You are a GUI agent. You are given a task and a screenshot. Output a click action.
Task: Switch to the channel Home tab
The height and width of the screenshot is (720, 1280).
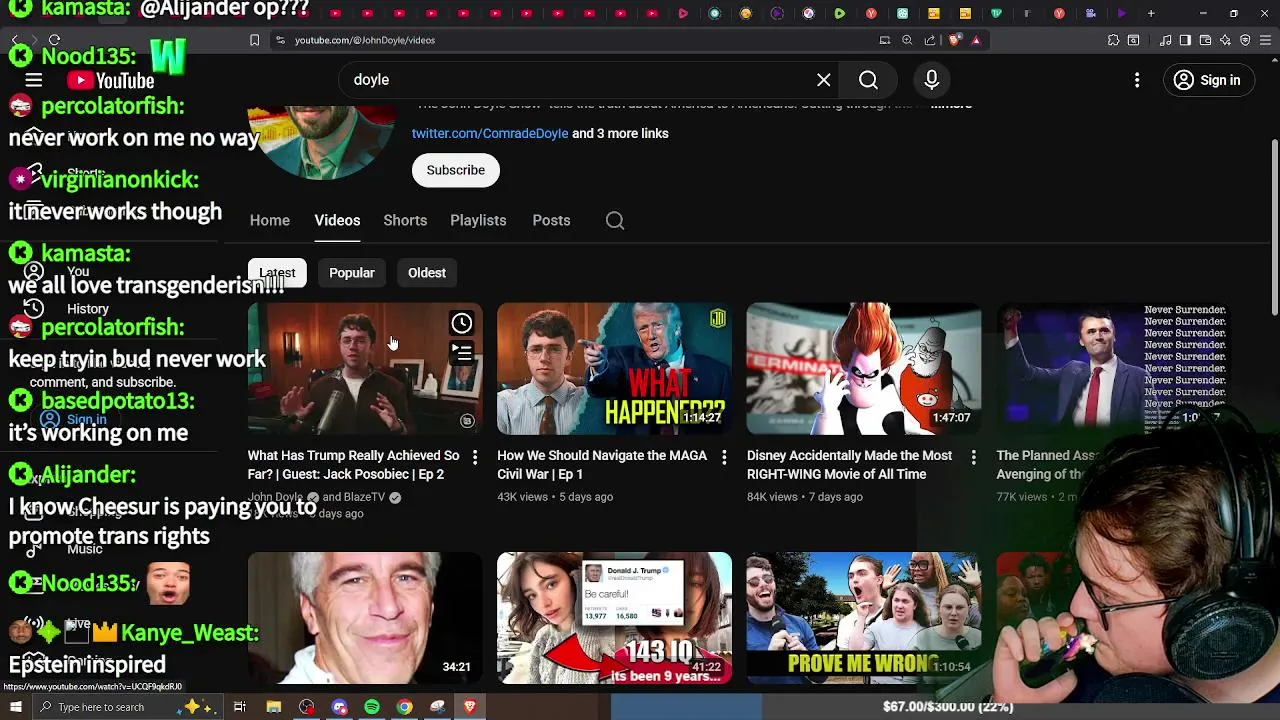(x=270, y=220)
